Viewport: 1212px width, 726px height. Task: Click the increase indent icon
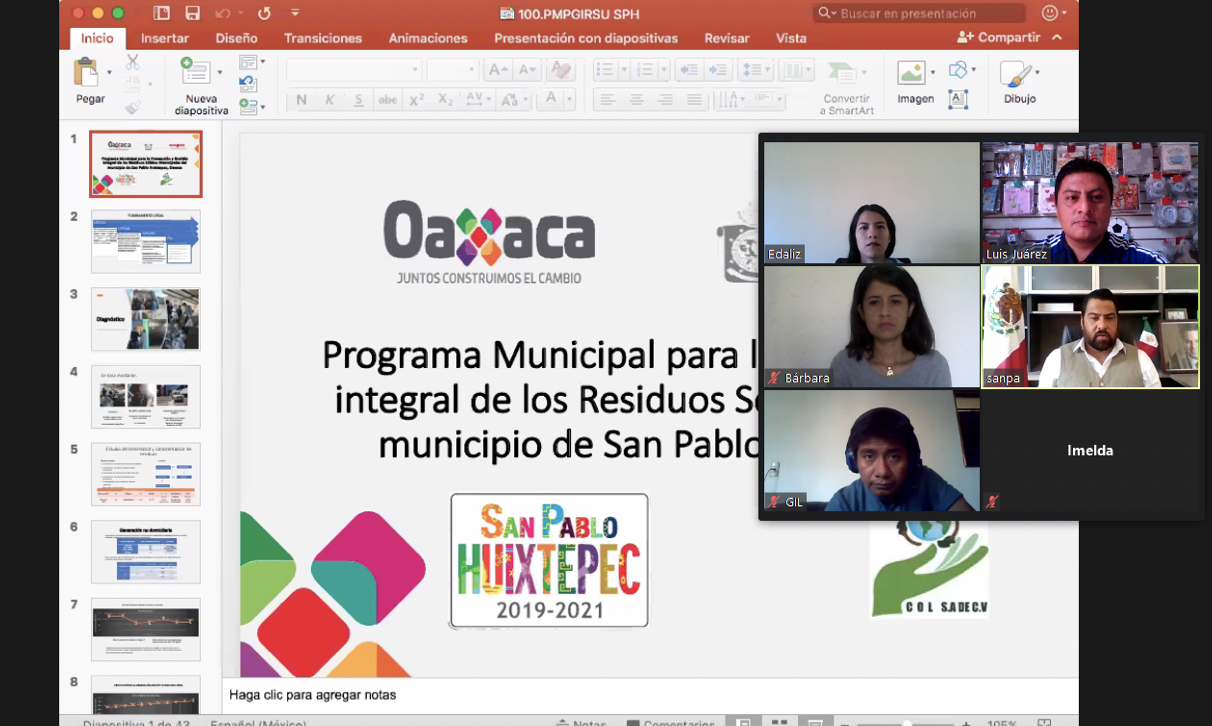click(x=718, y=70)
